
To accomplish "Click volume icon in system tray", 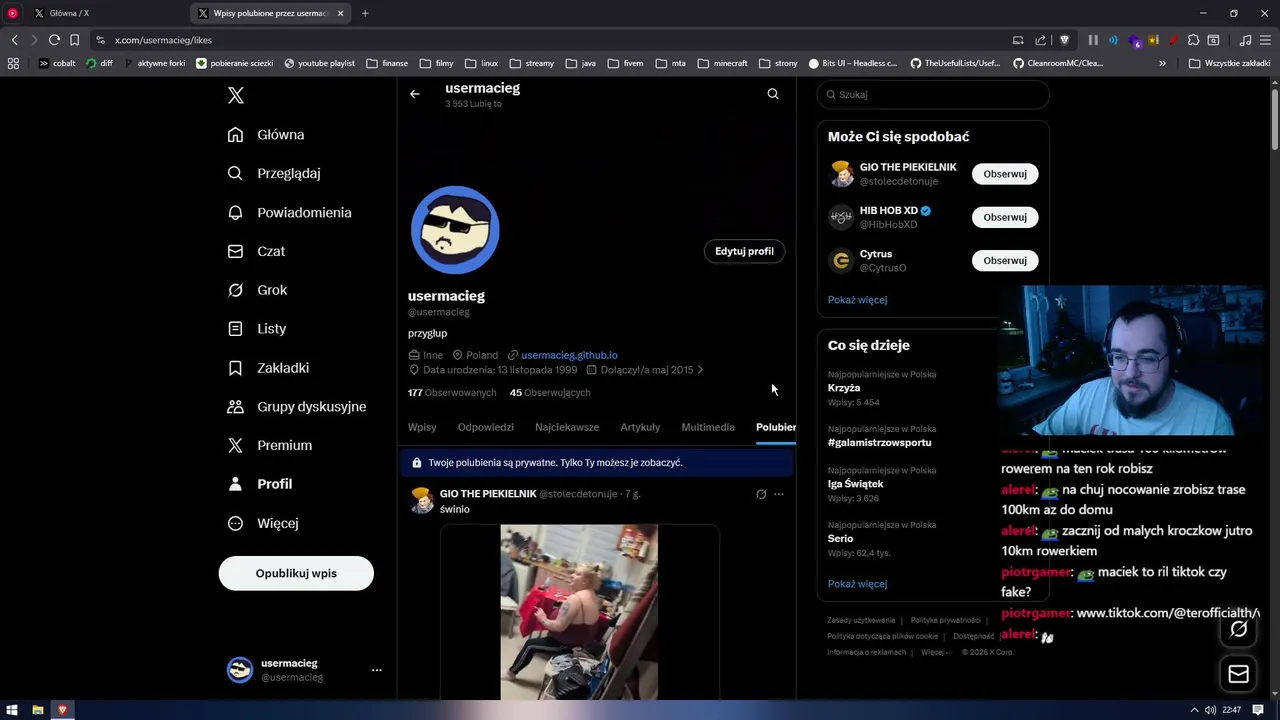I will [1211, 710].
